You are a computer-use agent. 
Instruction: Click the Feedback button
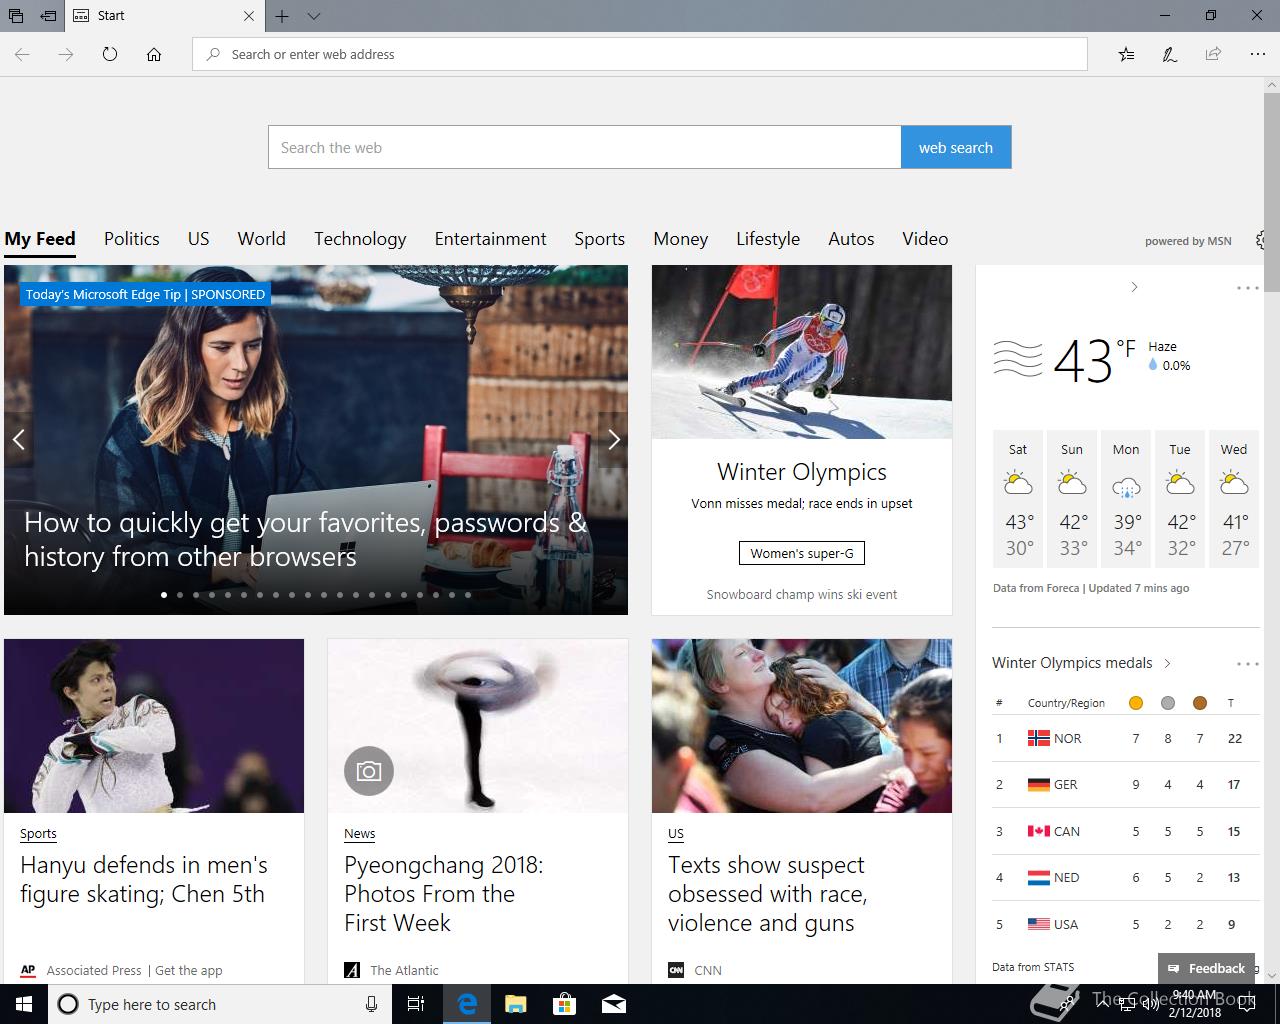(x=1206, y=968)
